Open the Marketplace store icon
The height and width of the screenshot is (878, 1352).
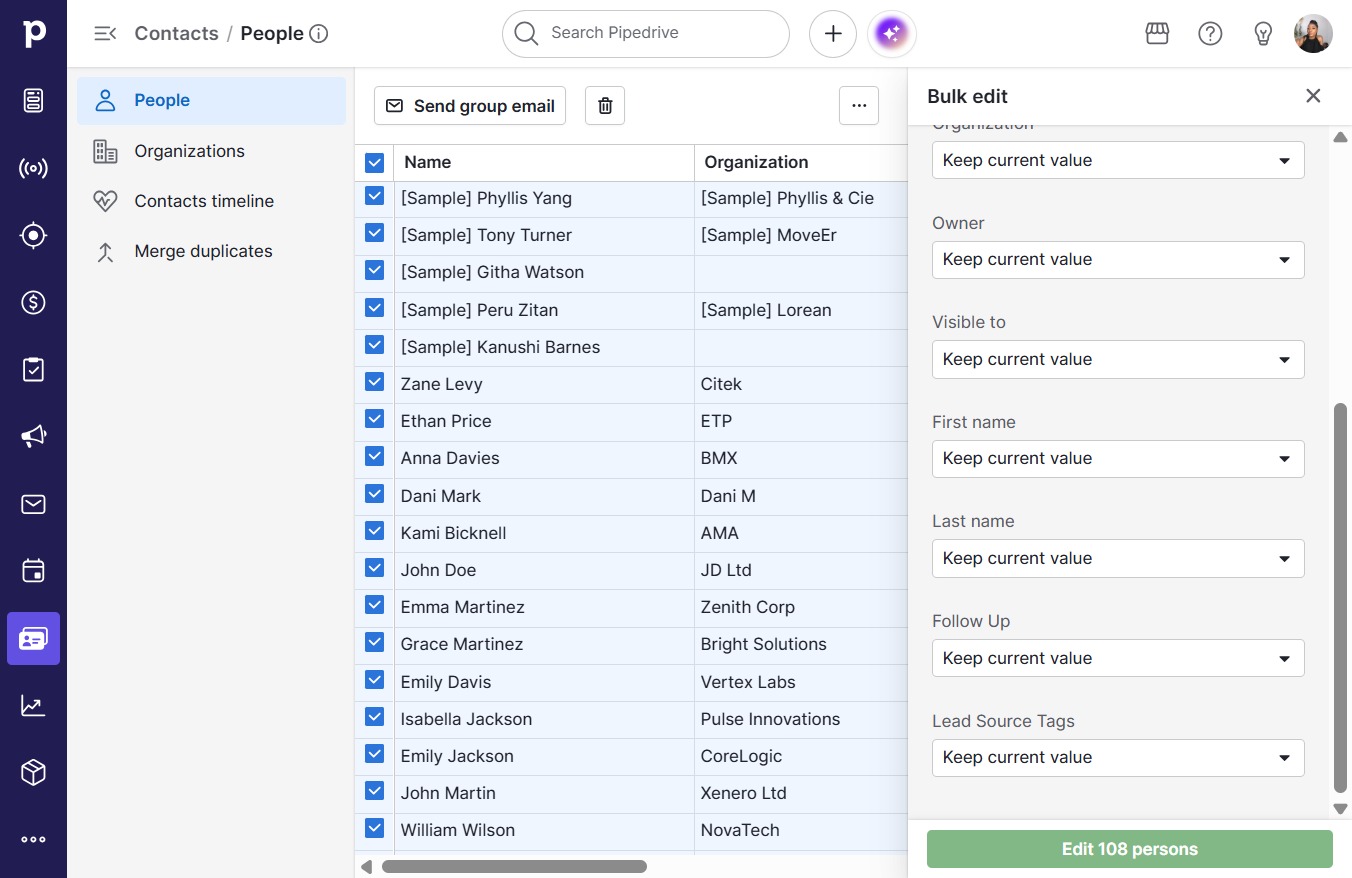point(1157,34)
